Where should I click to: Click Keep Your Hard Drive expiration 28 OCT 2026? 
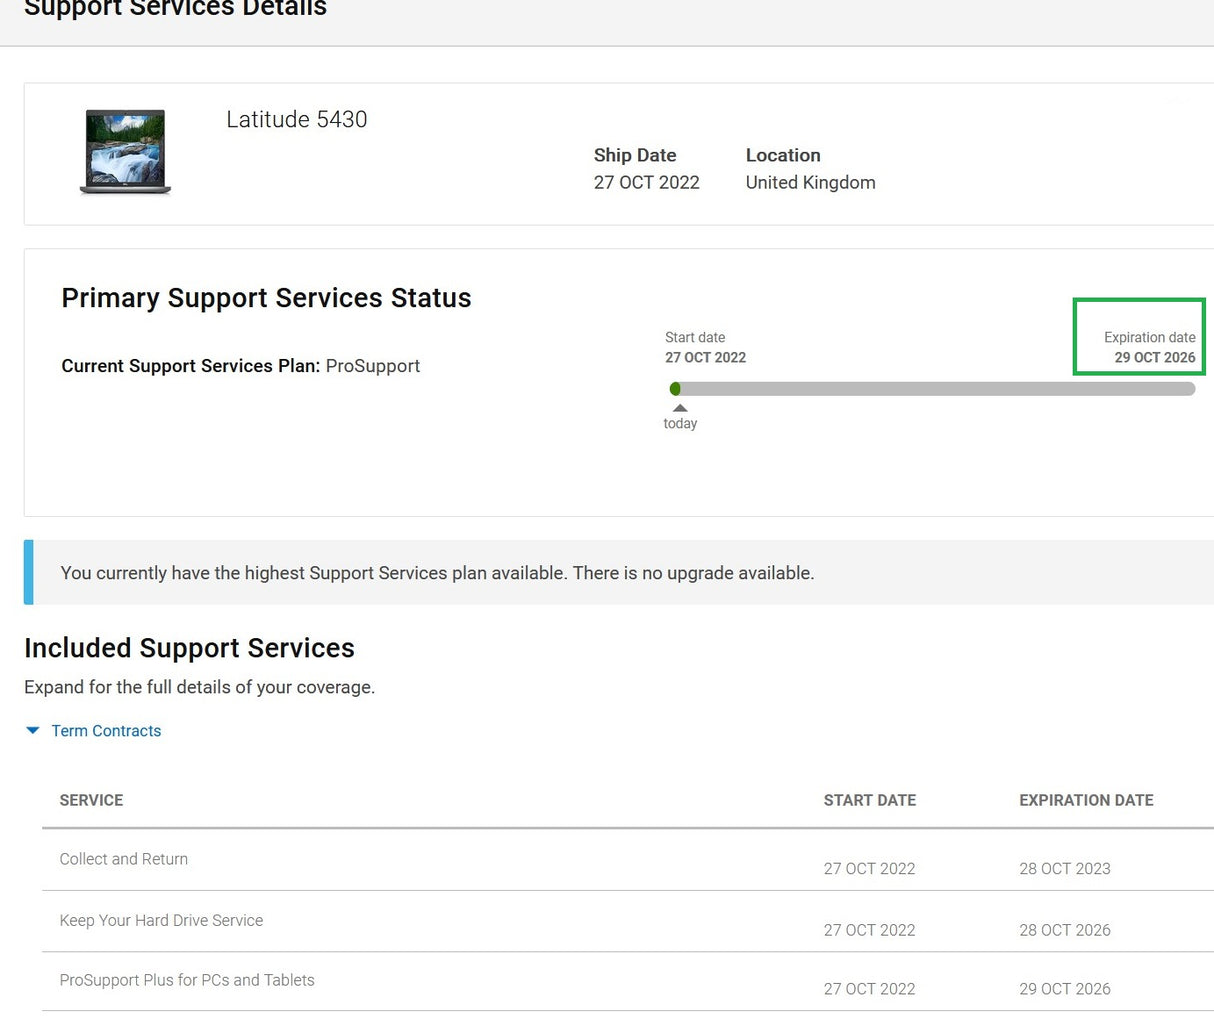[x=1065, y=930]
